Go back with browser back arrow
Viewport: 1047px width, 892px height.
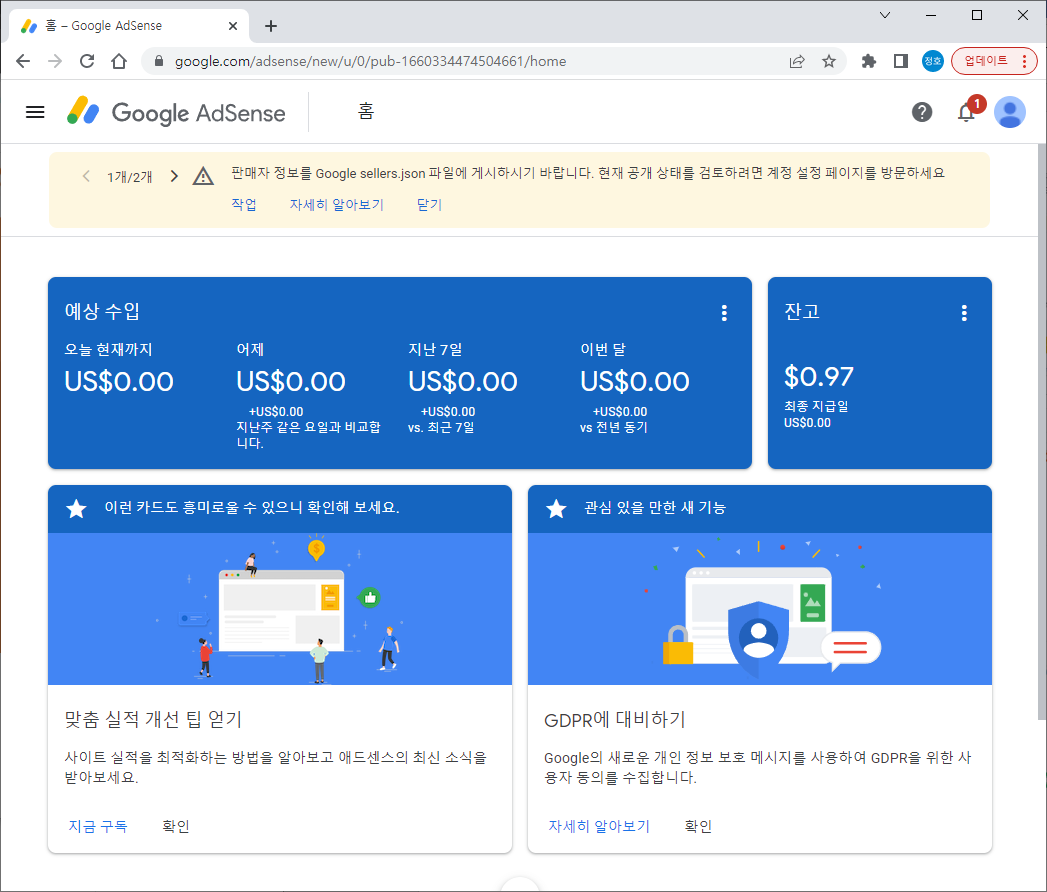(23, 61)
